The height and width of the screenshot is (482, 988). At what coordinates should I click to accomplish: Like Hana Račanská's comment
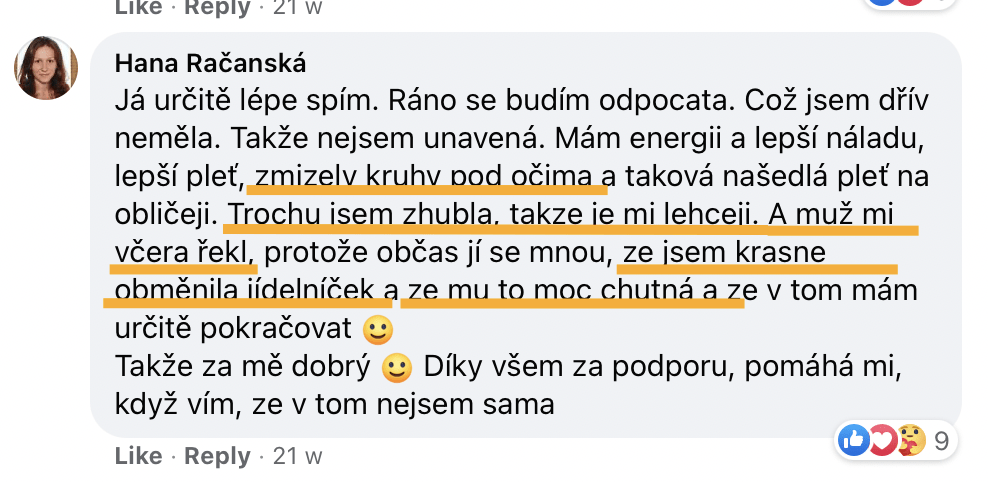pyautogui.click(x=139, y=457)
